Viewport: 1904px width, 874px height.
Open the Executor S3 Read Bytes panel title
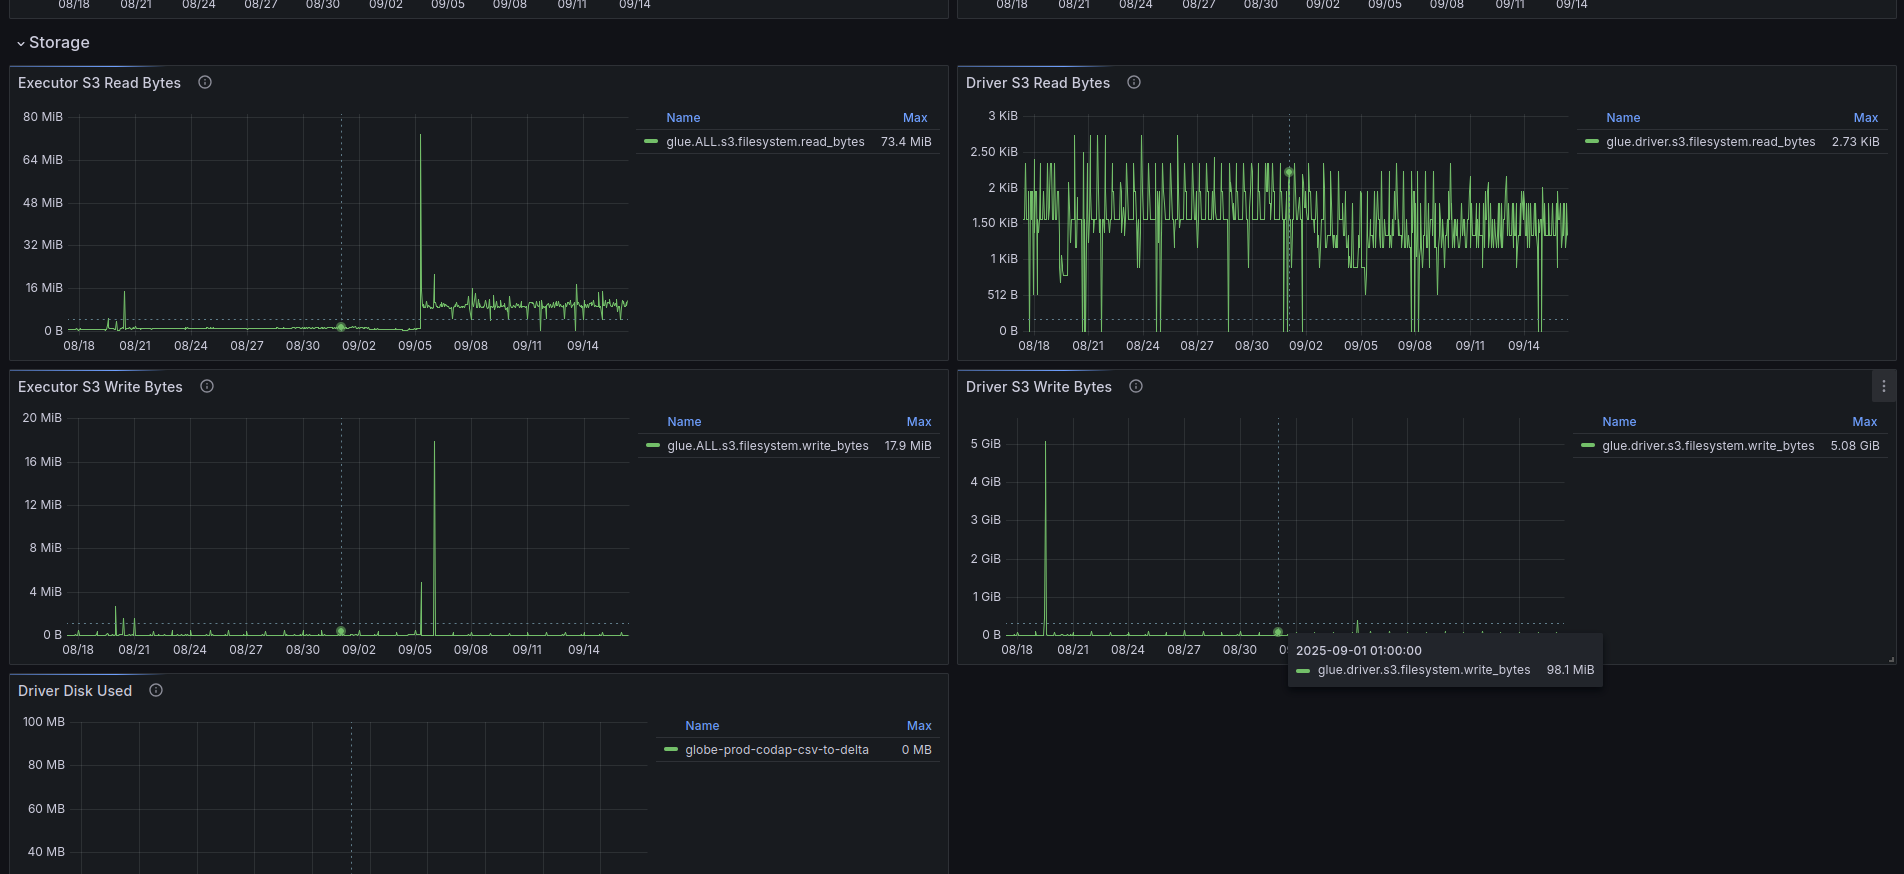(99, 83)
